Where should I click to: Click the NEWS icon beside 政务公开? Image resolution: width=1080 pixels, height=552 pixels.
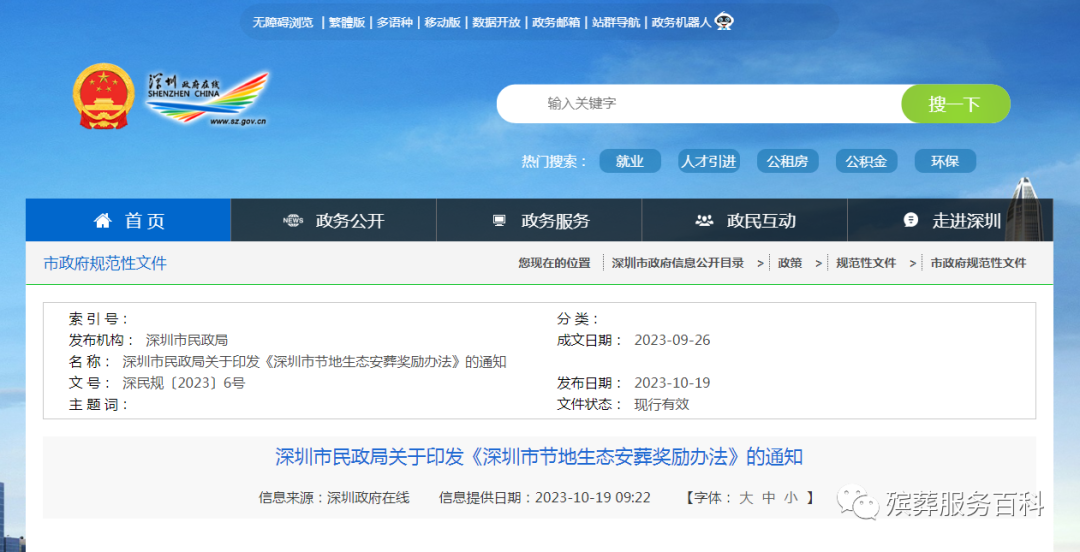(293, 221)
